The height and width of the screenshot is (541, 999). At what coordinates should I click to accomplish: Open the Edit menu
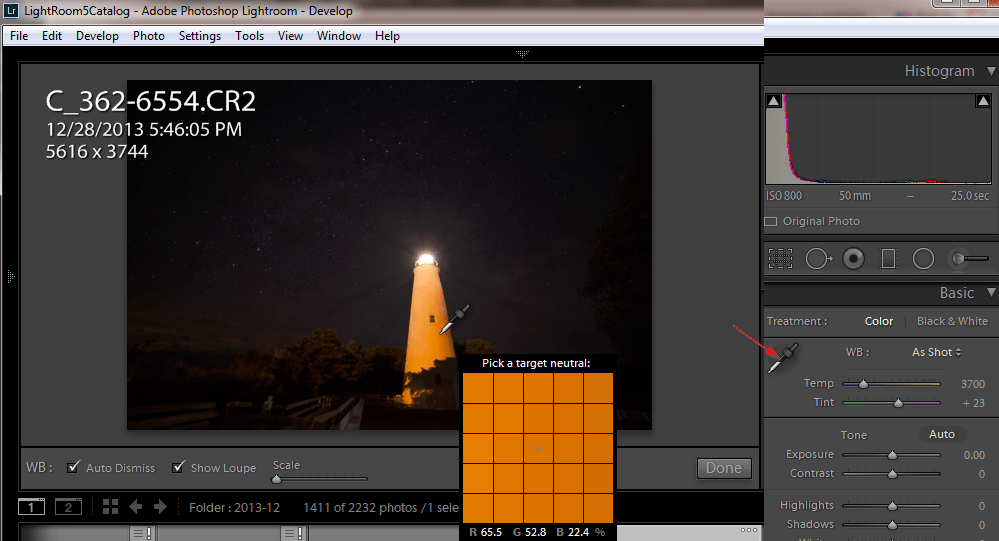(52, 36)
